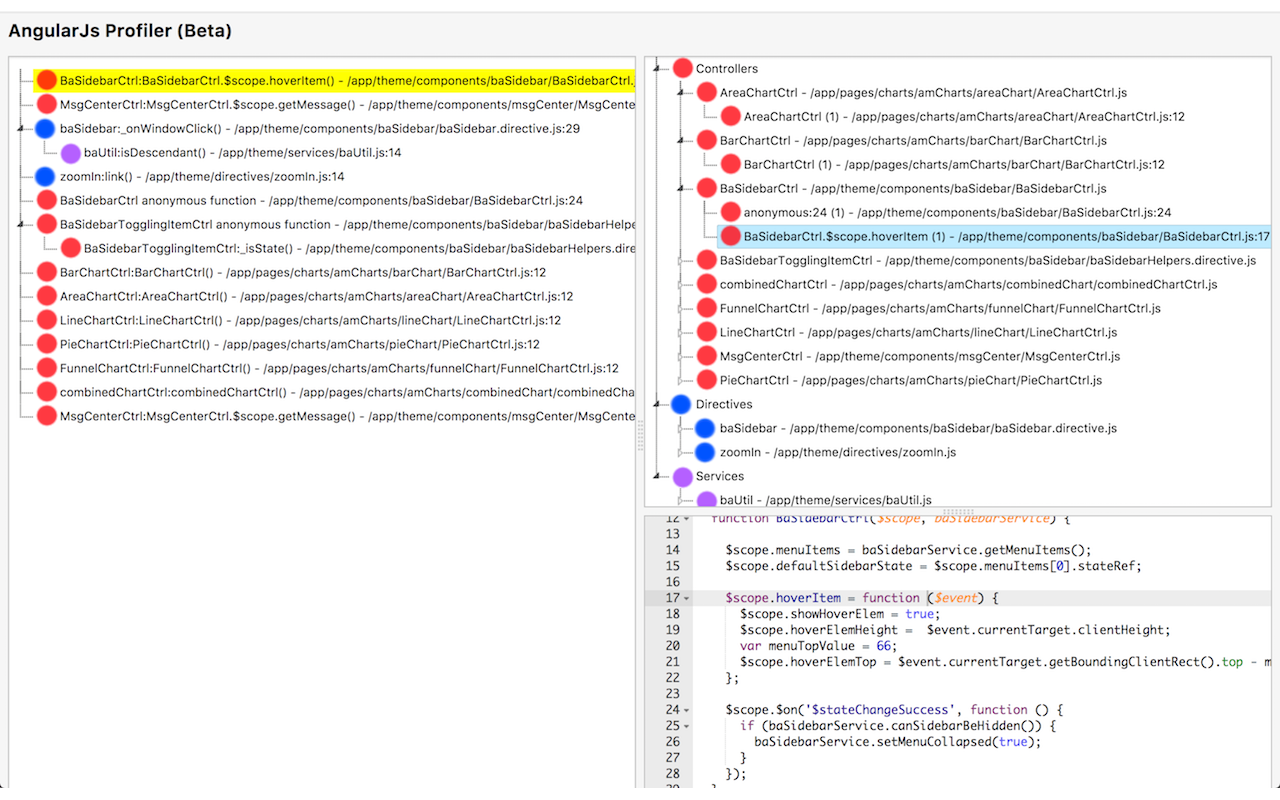Click the blue zoomIn directive icon

click(706, 451)
